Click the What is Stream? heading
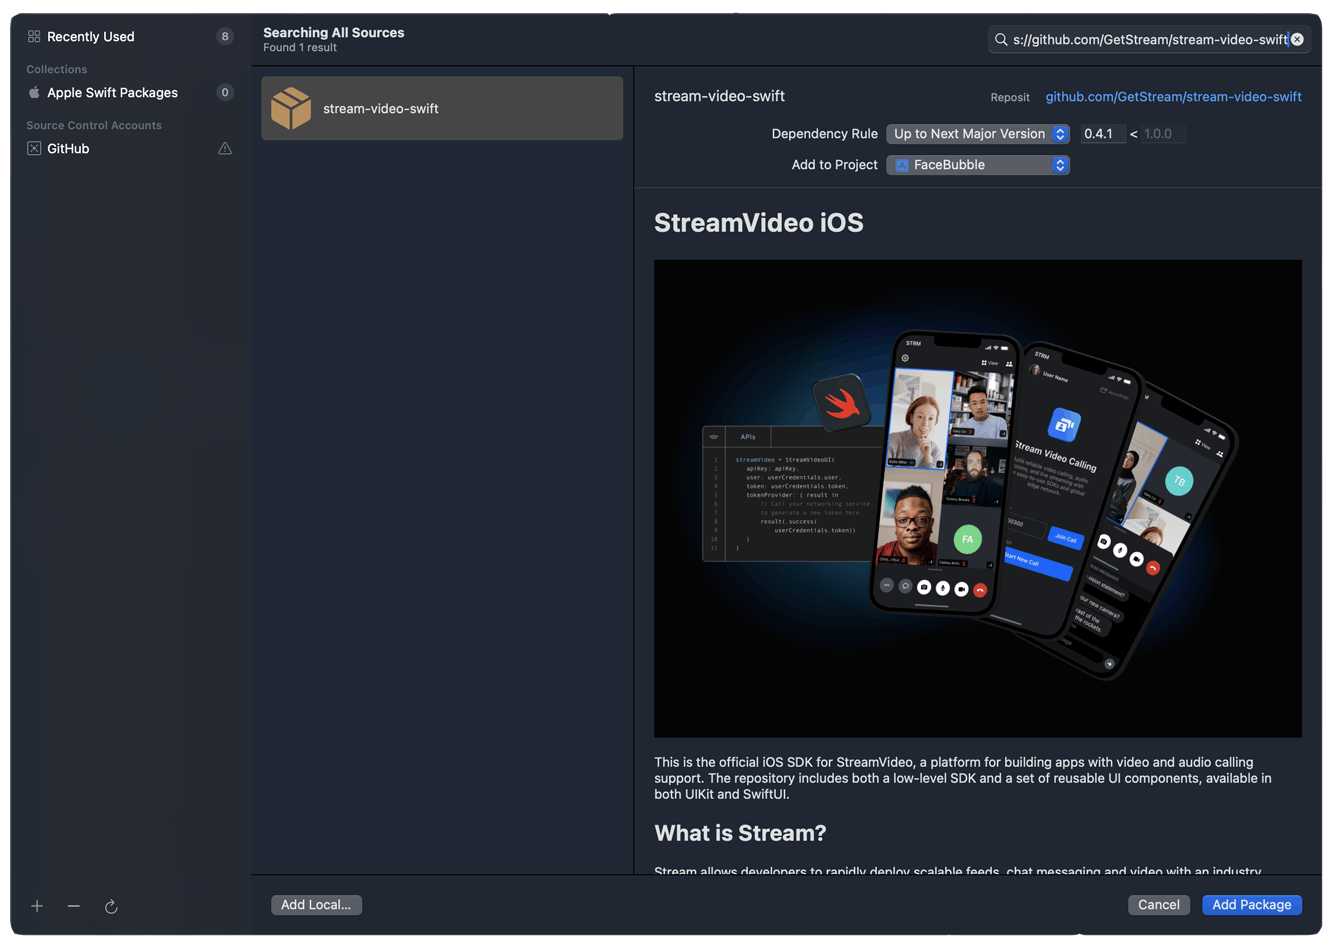Image resolution: width=1333 pixels, height=946 pixels. click(740, 833)
